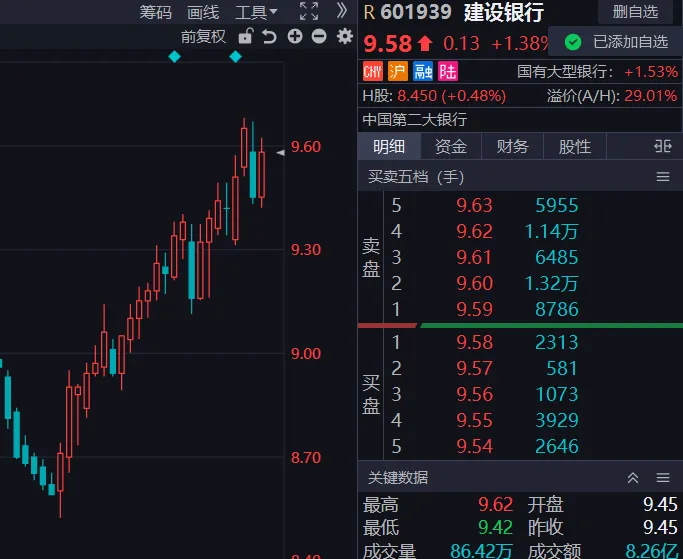Image resolution: width=683 pixels, height=559 pixels.
Task: Select sell level 3 price 9.61
Action: click(x=474, y=257)
